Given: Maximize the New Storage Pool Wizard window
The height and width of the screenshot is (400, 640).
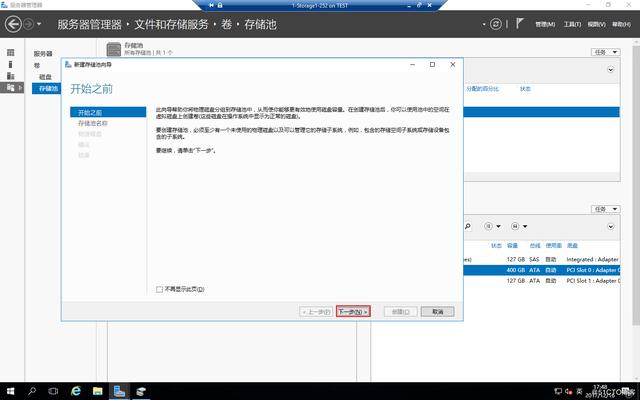Looking at the screenshot, I should coord(433,64).
